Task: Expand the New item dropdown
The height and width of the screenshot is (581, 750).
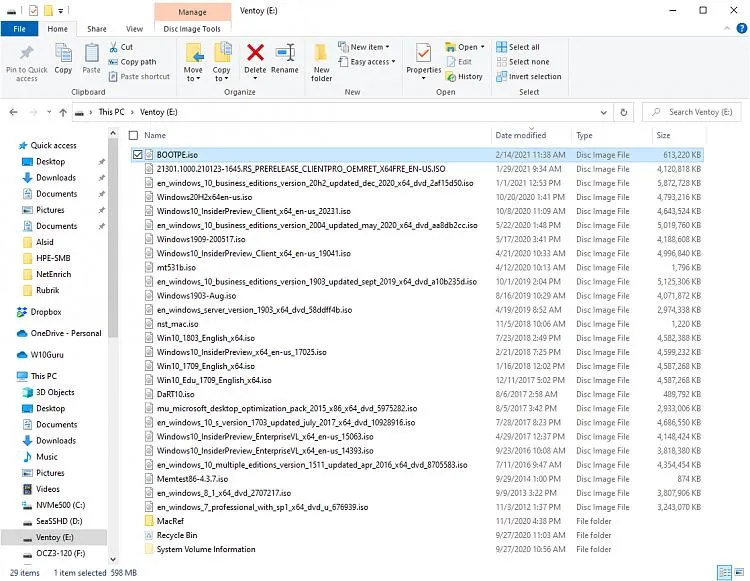Action: [x=387, y=47]
